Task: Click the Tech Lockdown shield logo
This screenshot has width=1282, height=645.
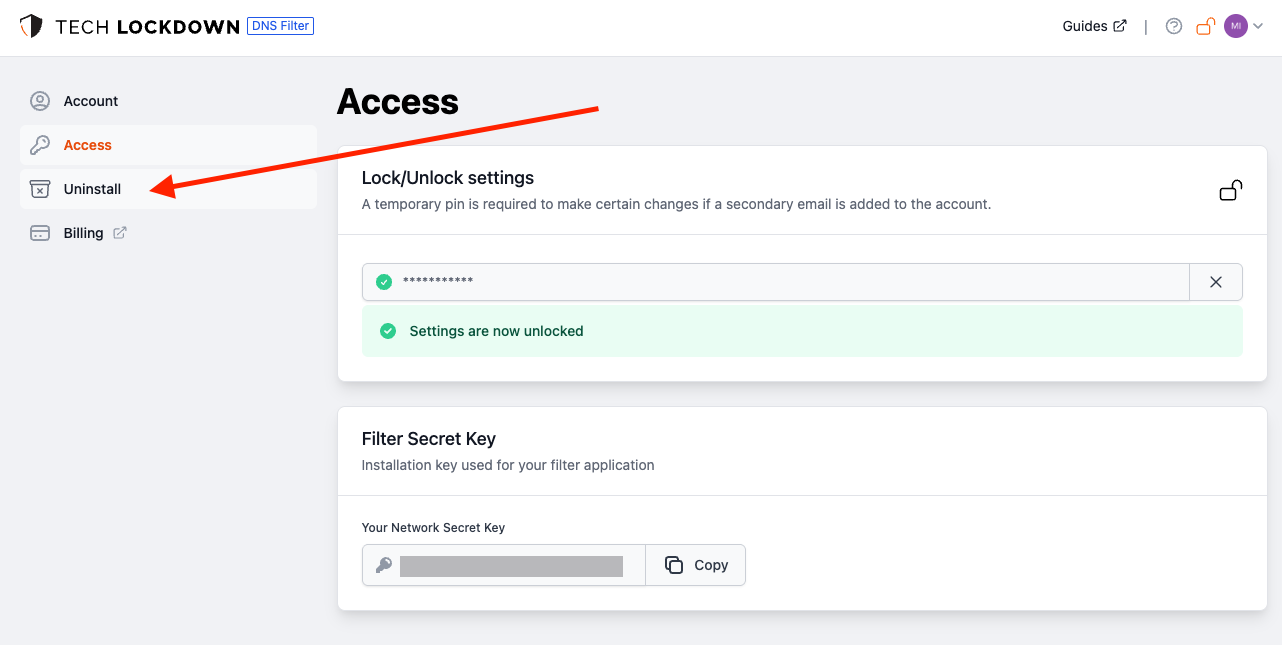Action: (31, 27)
